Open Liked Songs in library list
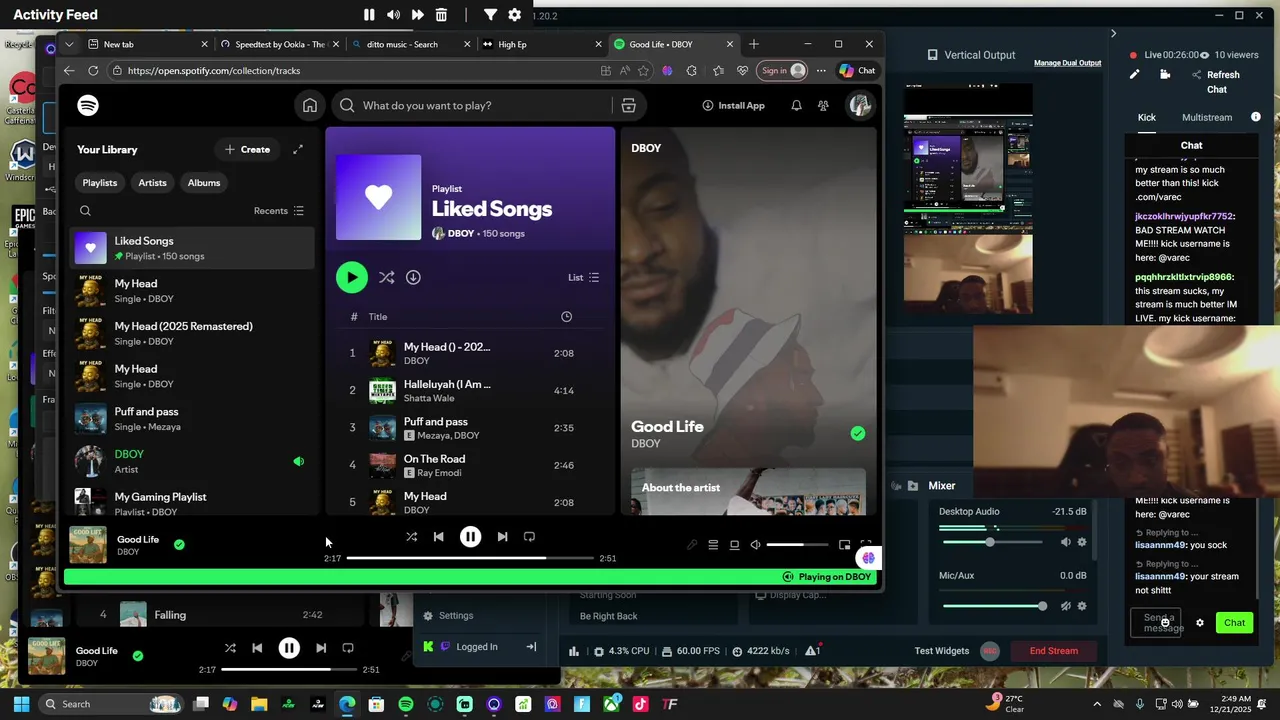Screen dimensions: 1280x720 (192, 248)
